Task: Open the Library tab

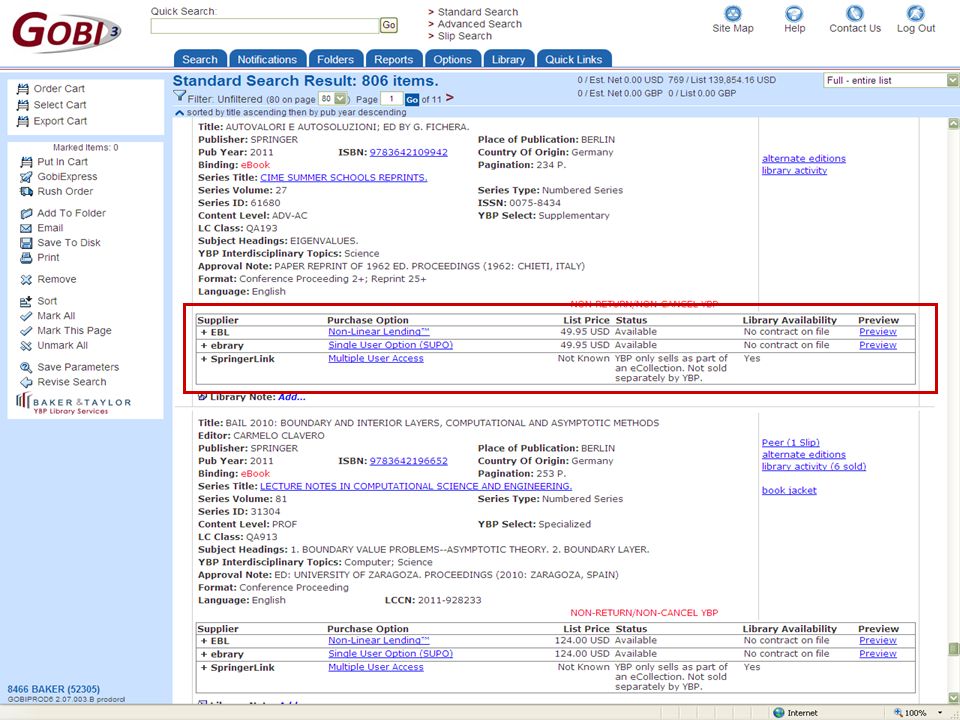Action: click(508, 59)
